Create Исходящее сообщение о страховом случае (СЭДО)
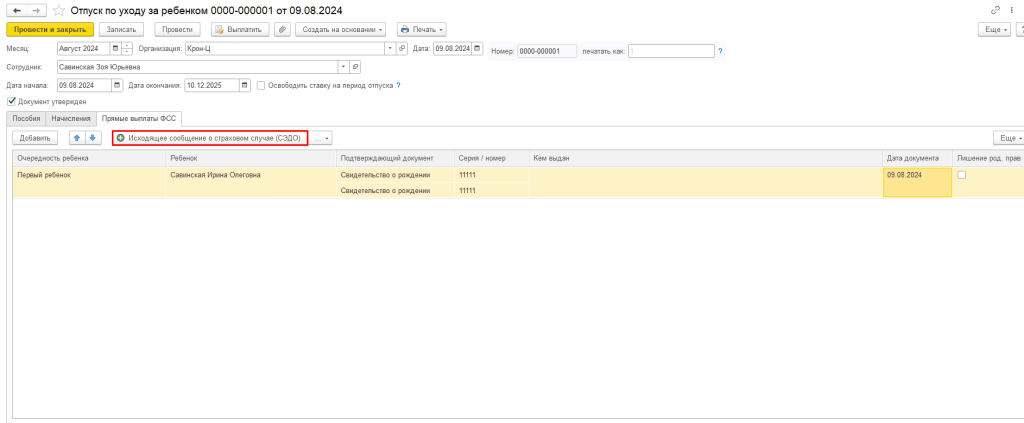 pos(209,137)
